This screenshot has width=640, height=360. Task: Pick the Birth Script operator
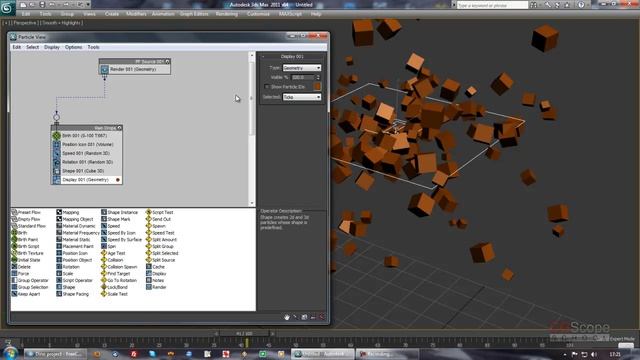25,246
